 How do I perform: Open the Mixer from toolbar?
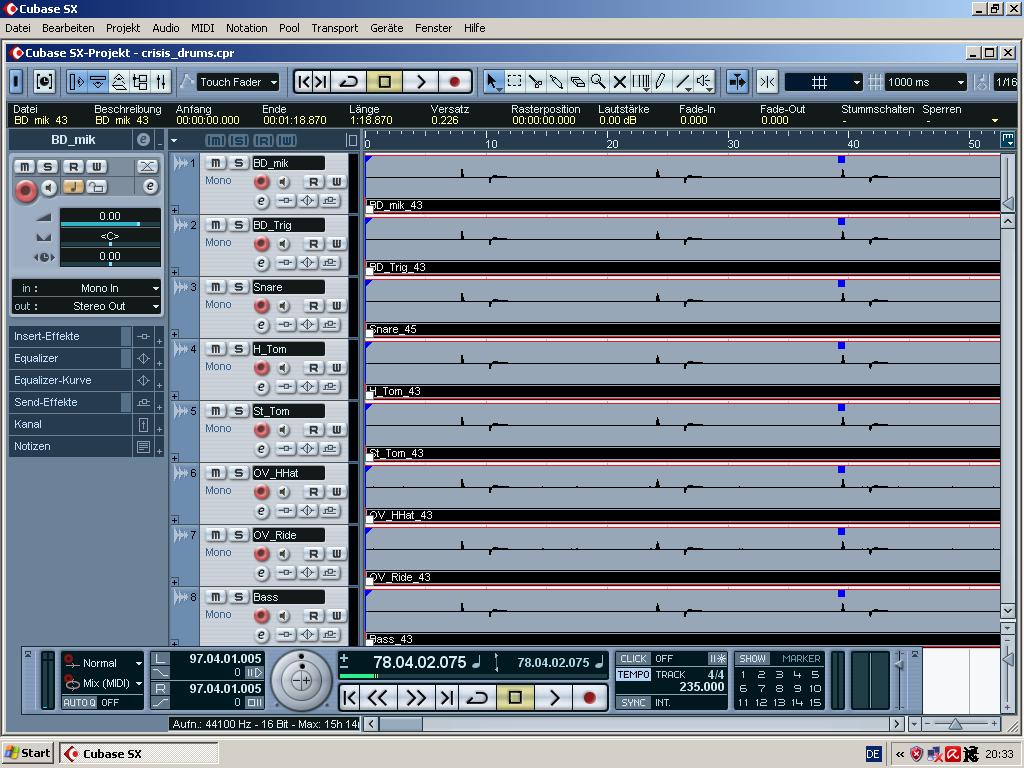[161, 82]
